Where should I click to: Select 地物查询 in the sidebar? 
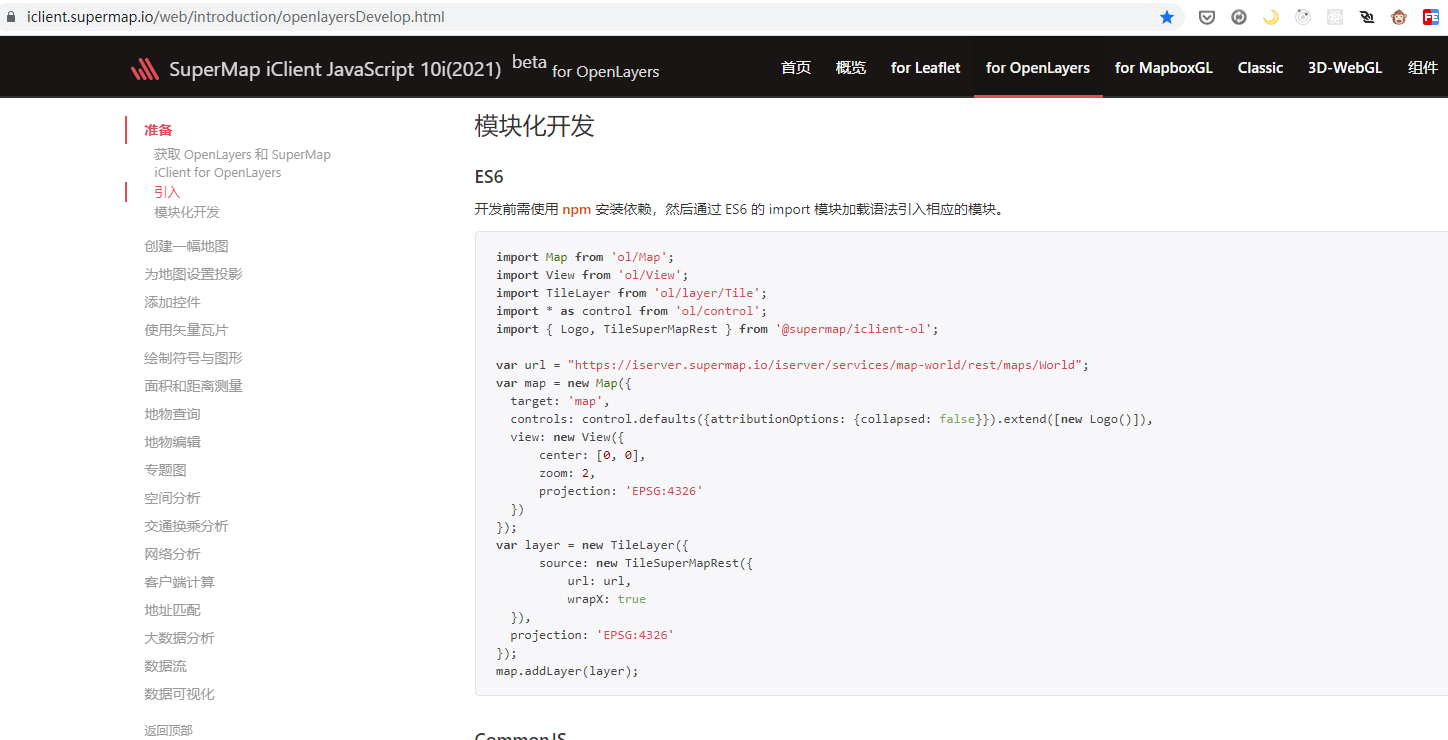172,414
